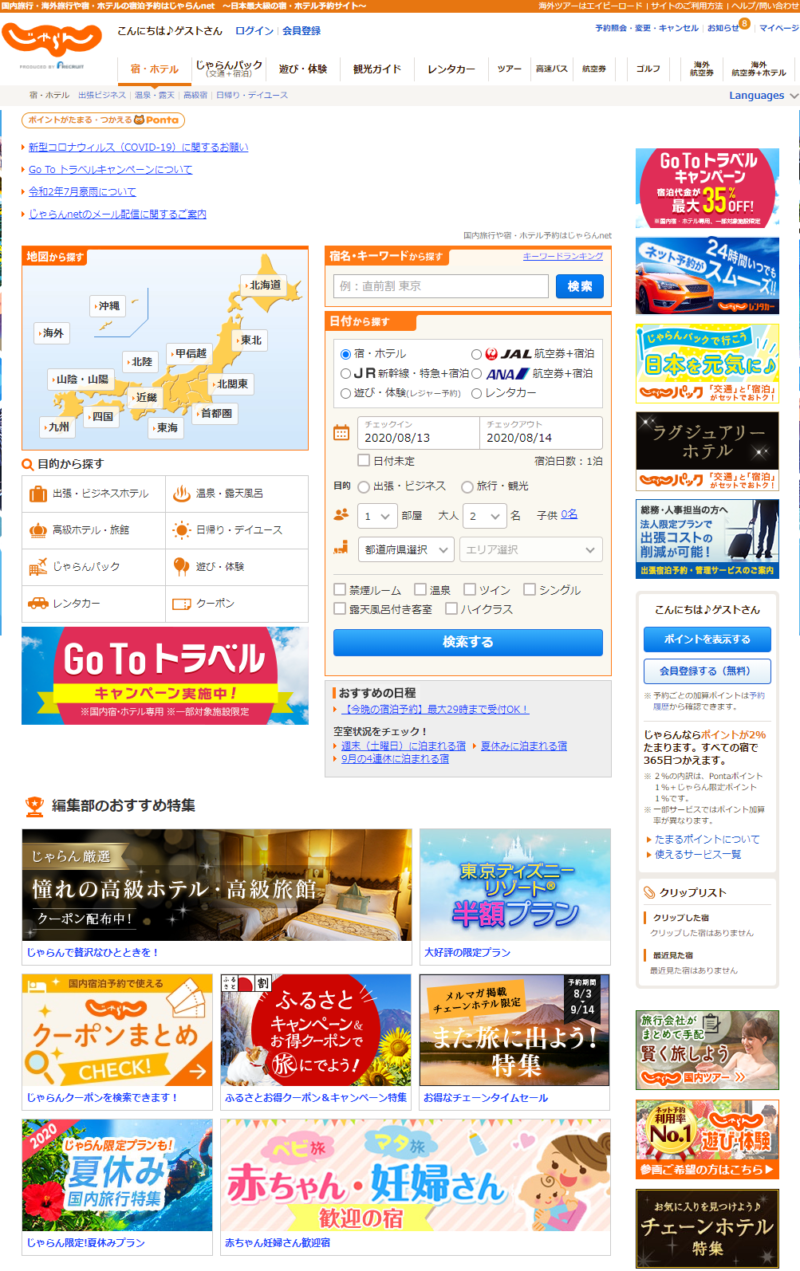Select the 宿・ホテル radio button

pyautogui.click(x=346, y=353)
